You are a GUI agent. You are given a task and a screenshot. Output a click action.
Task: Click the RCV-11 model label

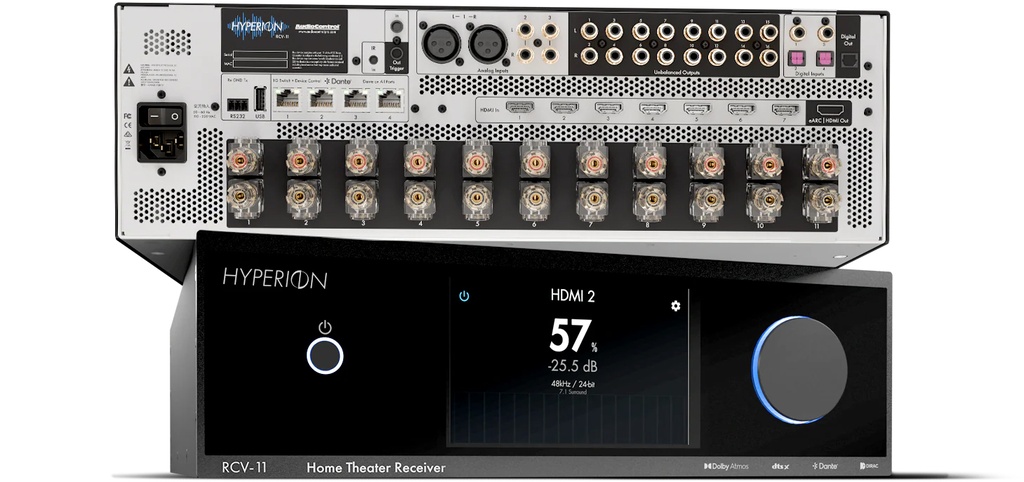coord(244,467)
